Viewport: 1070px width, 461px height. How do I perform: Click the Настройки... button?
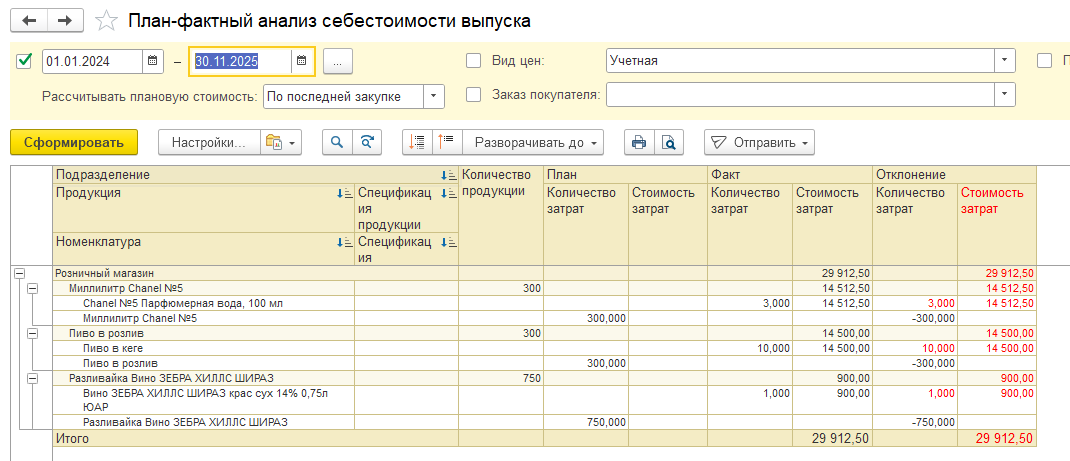point(209,142)
